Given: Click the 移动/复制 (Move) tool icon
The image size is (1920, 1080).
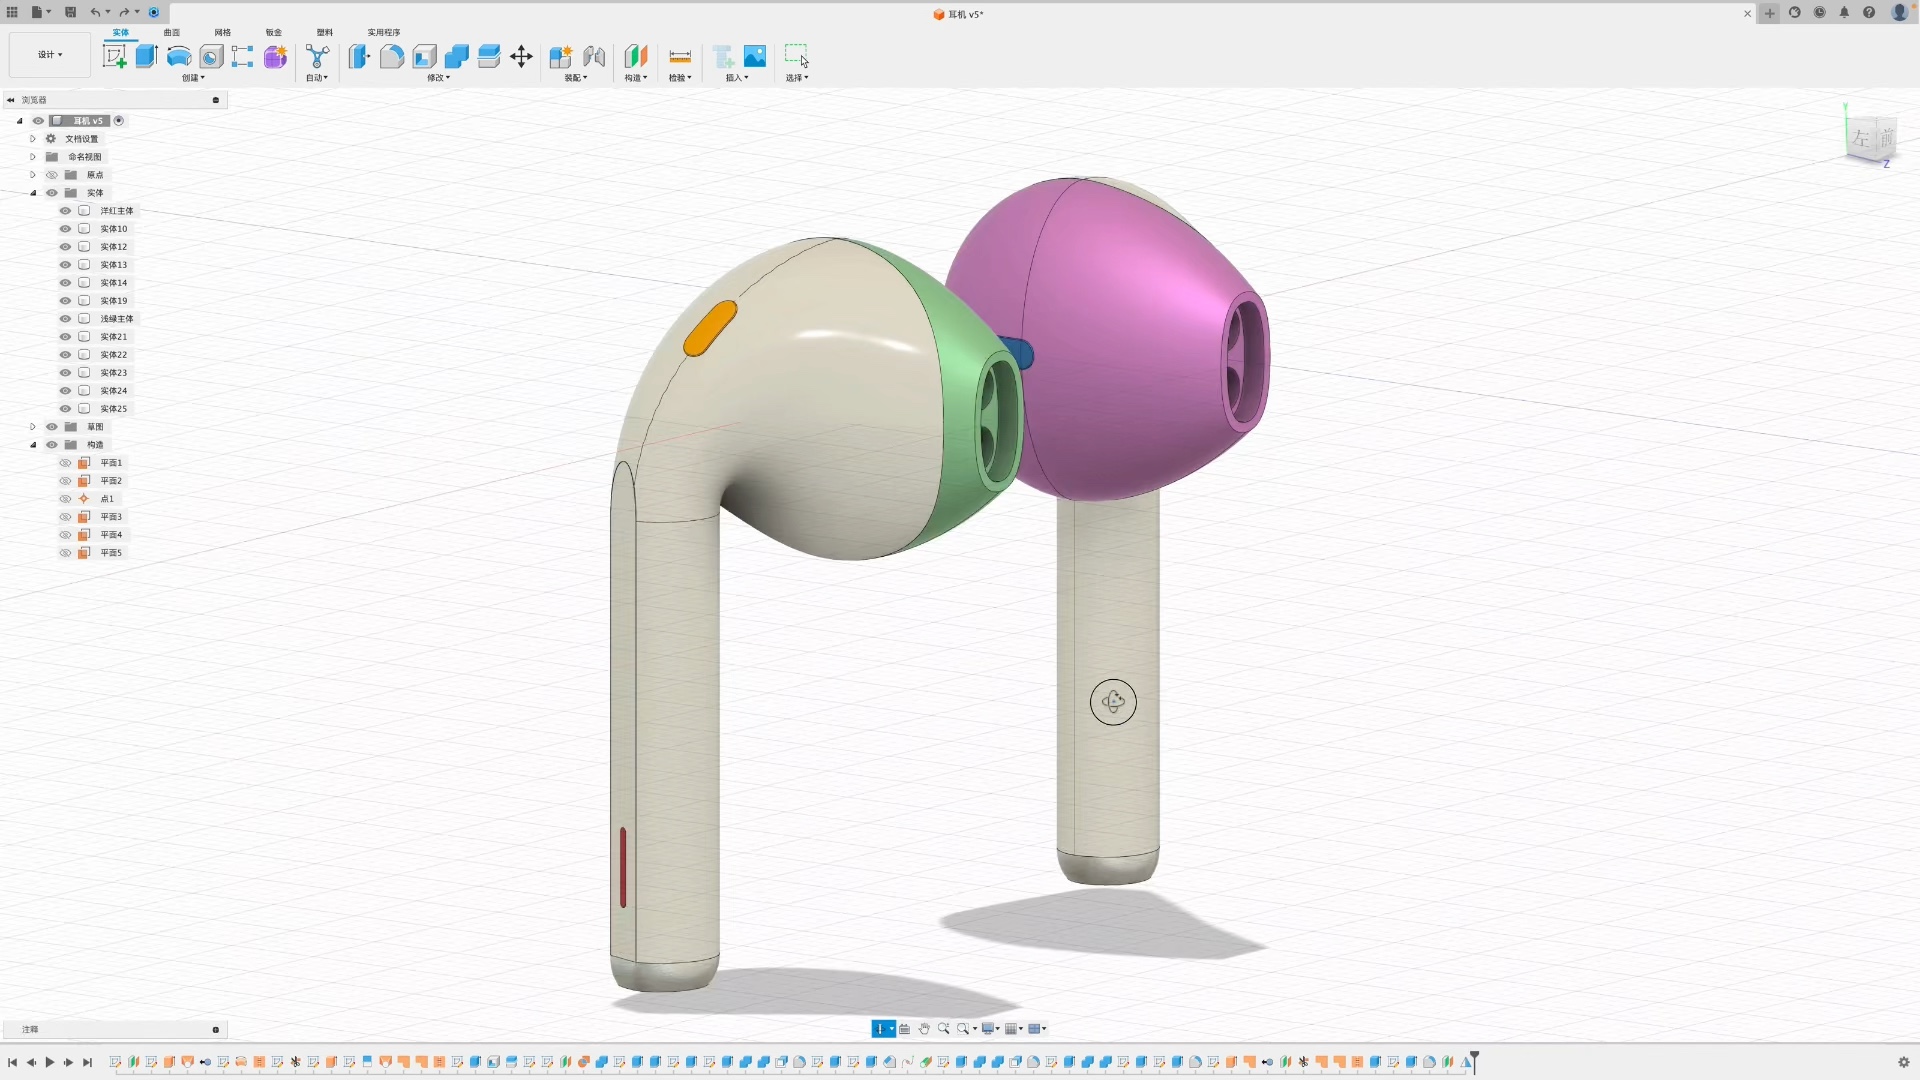Looking at the screenshot, I should [520, 57].
